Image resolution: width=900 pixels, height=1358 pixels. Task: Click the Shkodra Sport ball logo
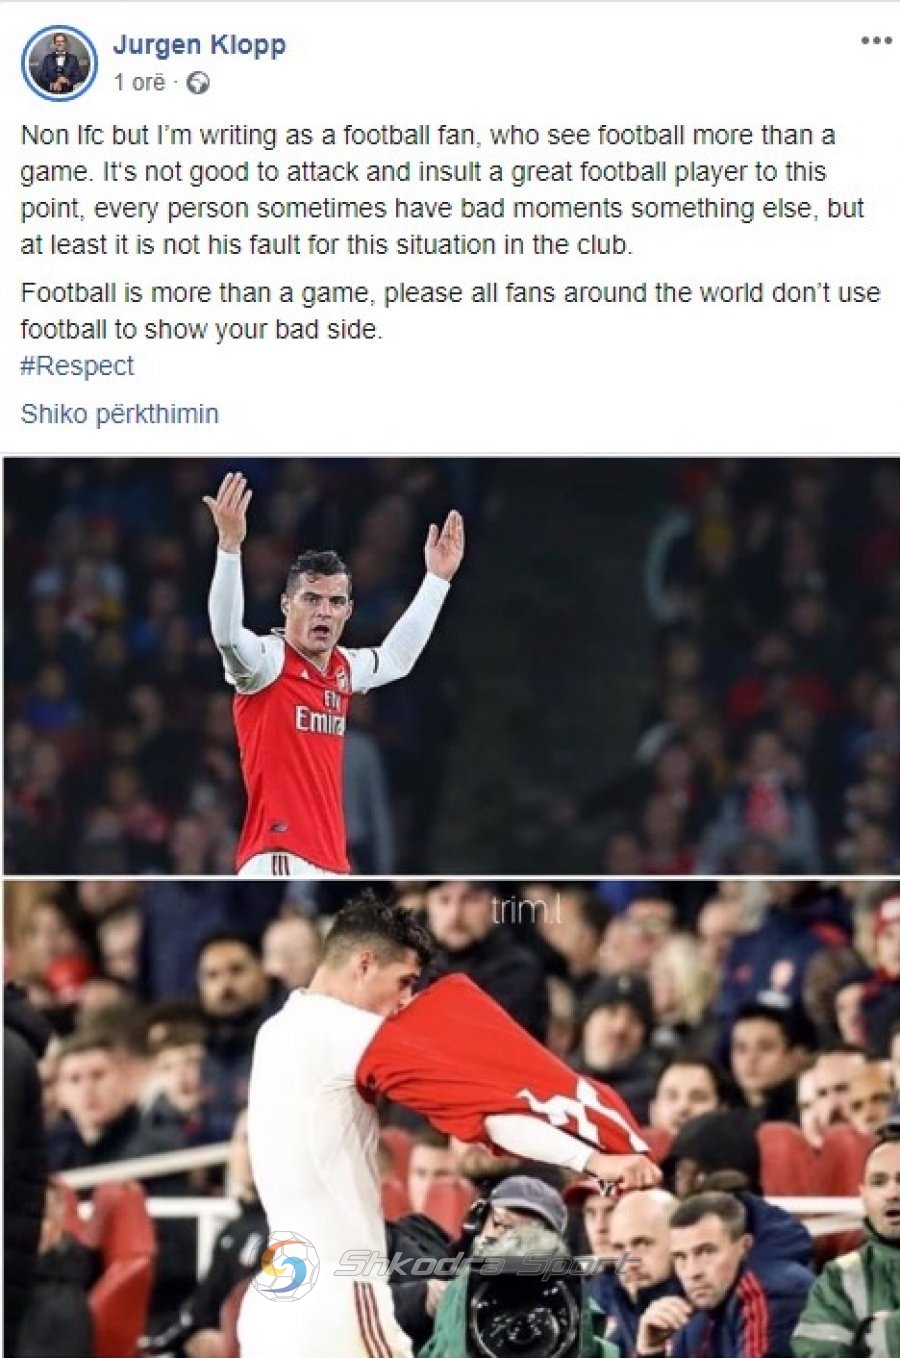pyautogui.click(x=285, y=1266)
